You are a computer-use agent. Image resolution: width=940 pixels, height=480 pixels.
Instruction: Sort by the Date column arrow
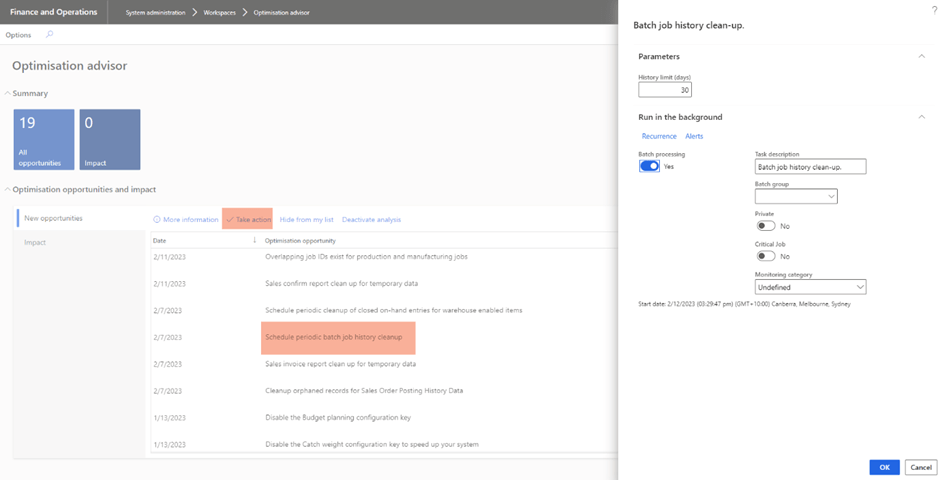coord(254,241)
